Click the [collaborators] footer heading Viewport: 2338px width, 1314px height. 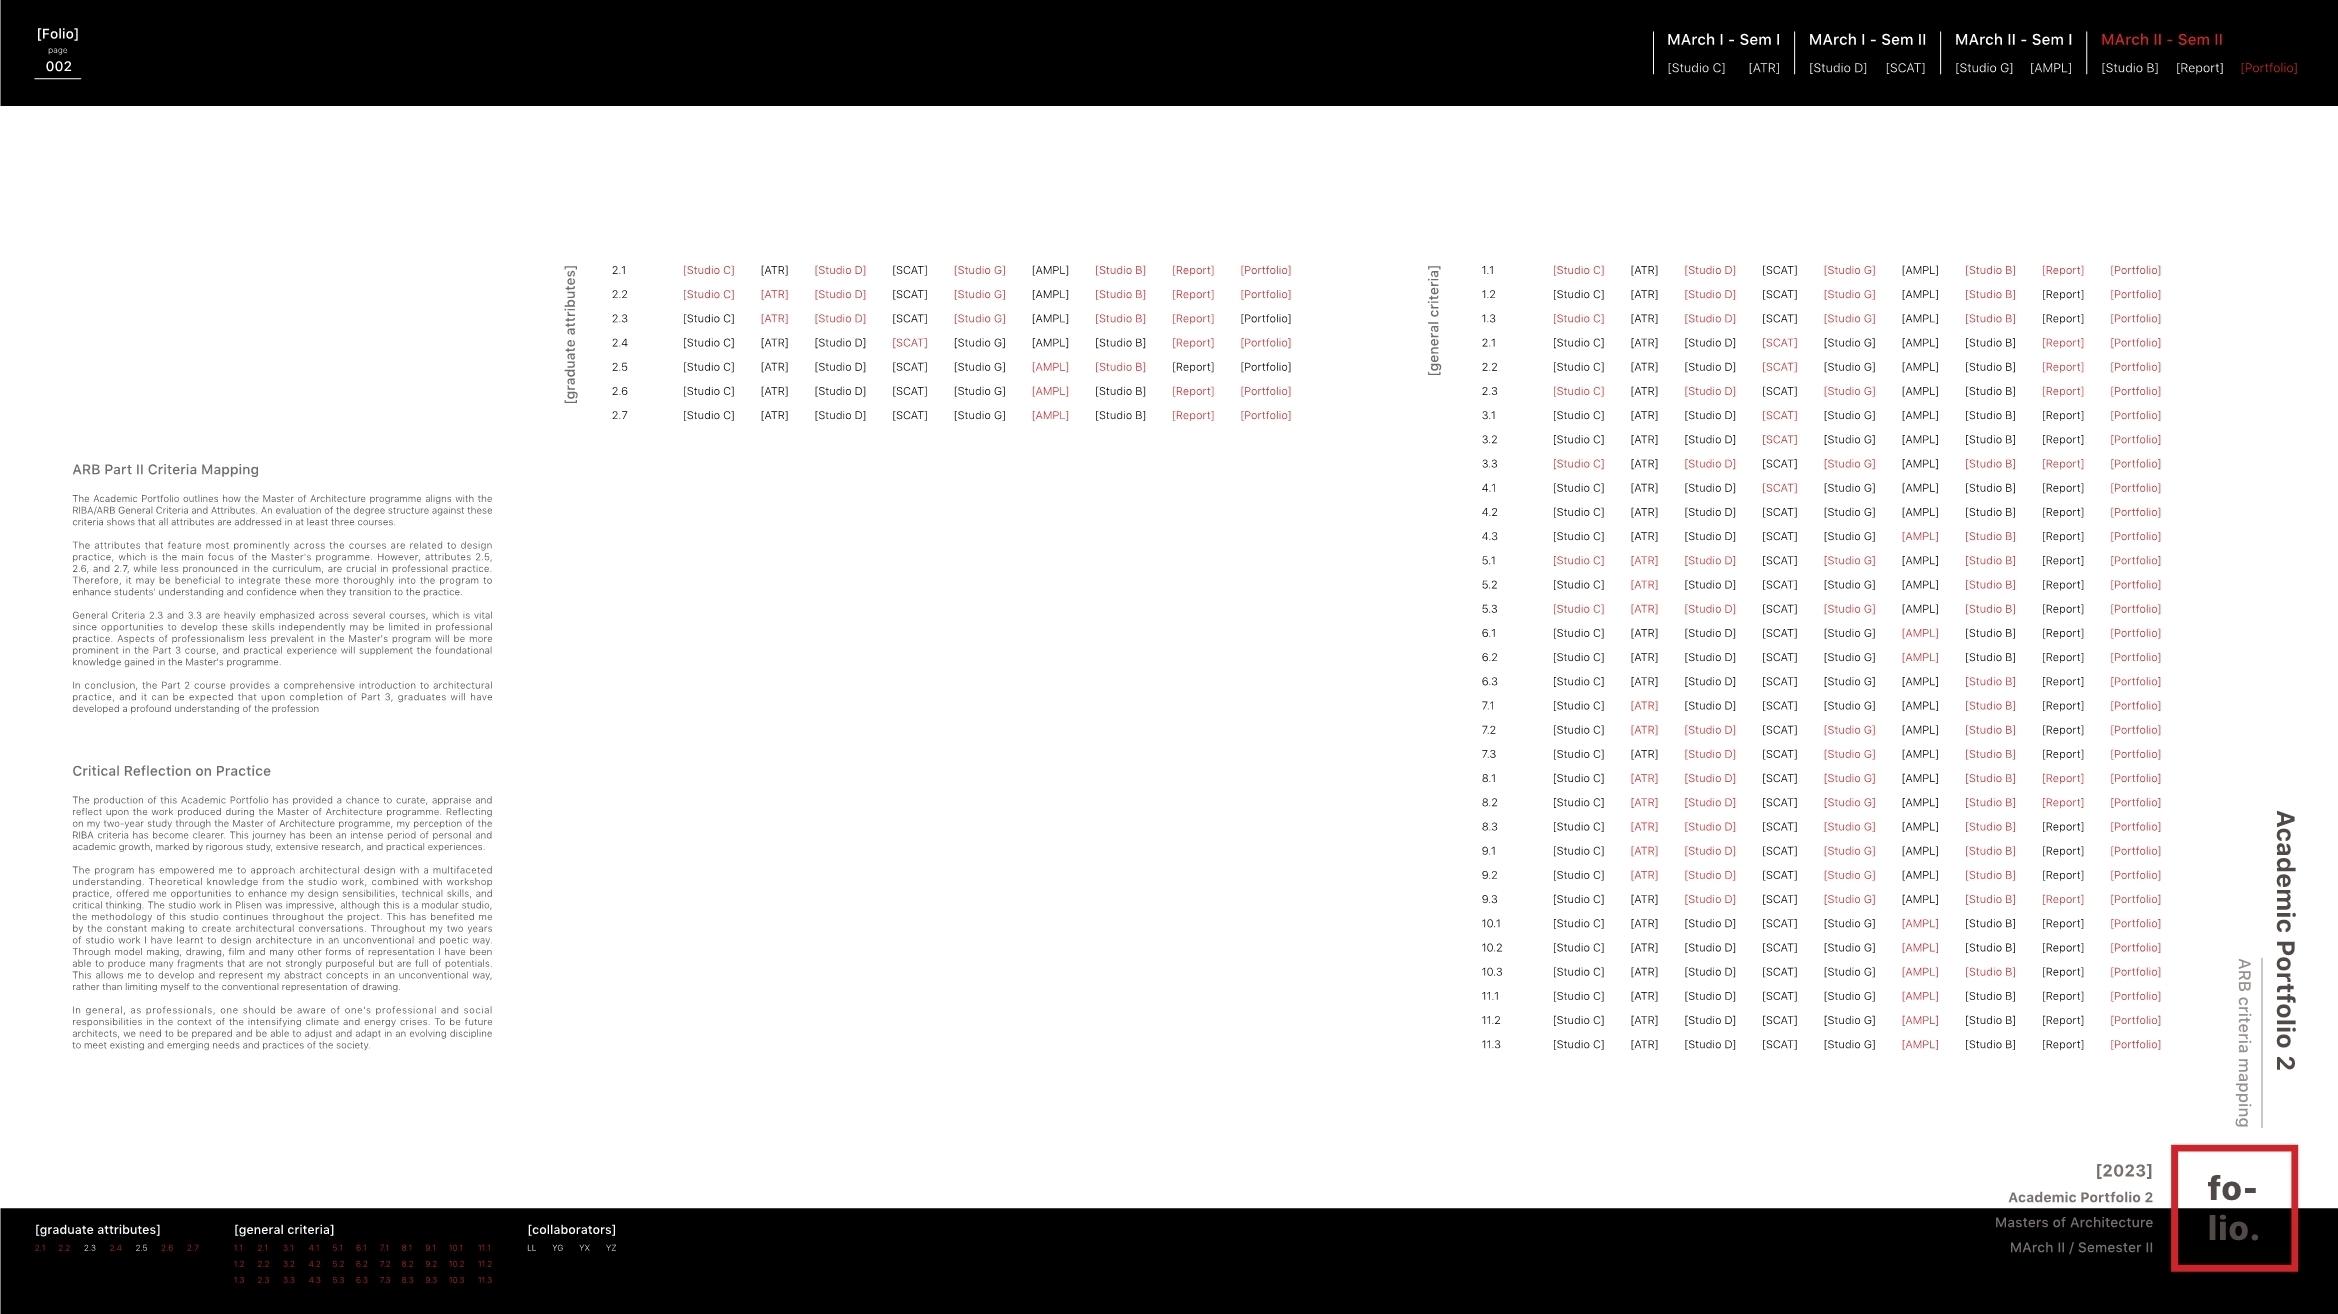pyautogui.click(x=571, y=1229)
